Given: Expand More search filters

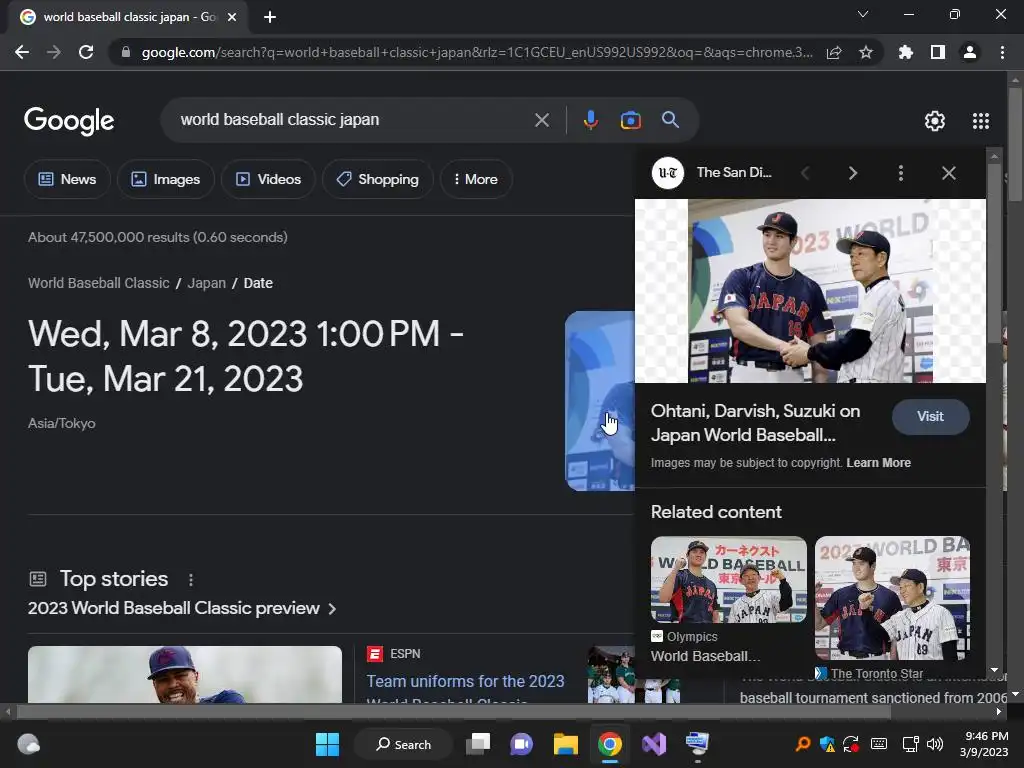Looking at the screenshot, I should pos(476,179).
